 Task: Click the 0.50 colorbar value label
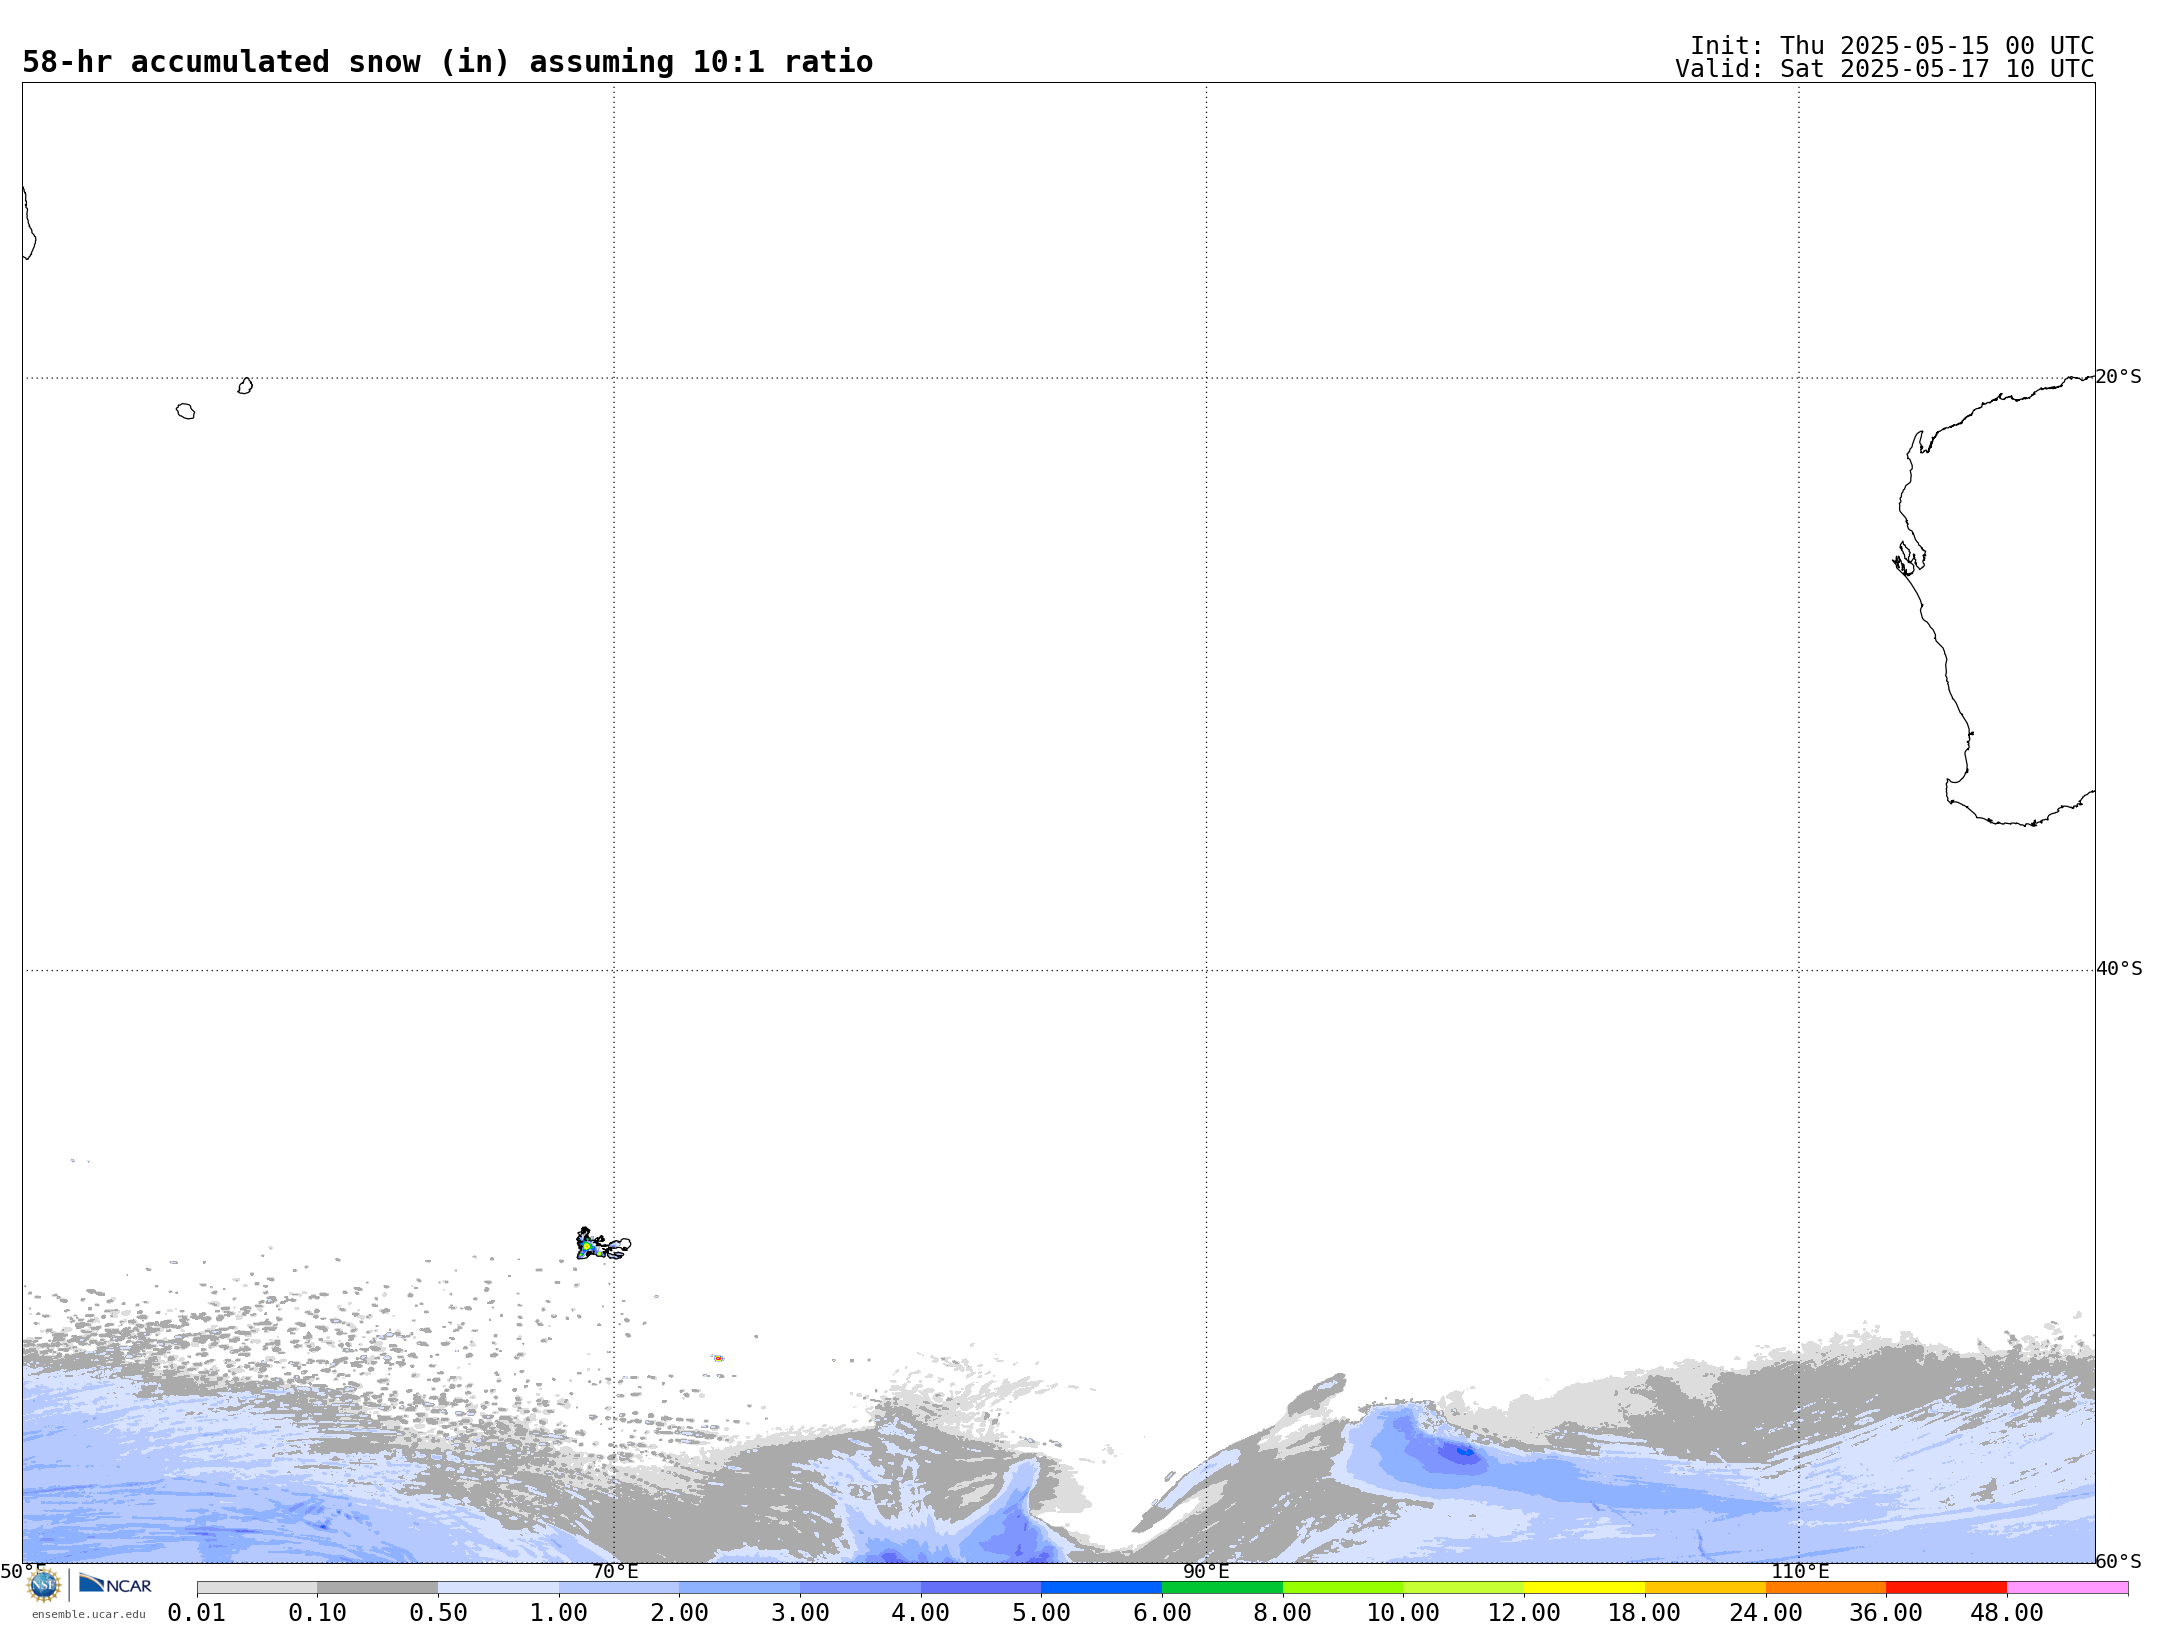point(438,1613)
